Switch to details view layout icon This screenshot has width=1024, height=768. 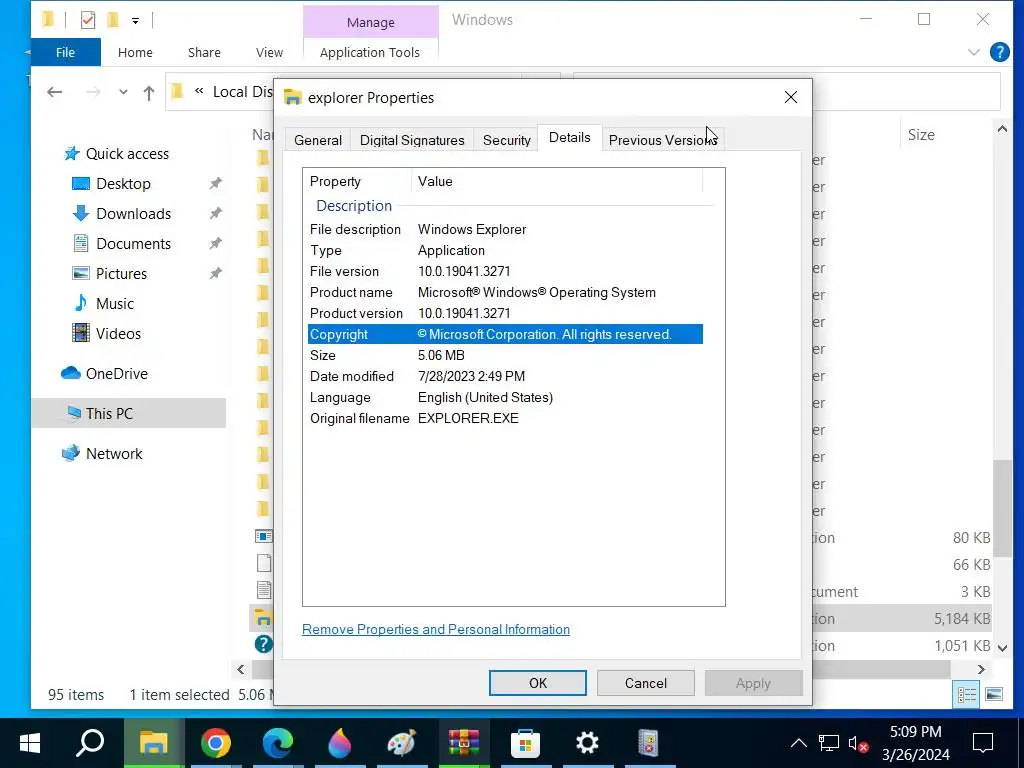[967, 695]
